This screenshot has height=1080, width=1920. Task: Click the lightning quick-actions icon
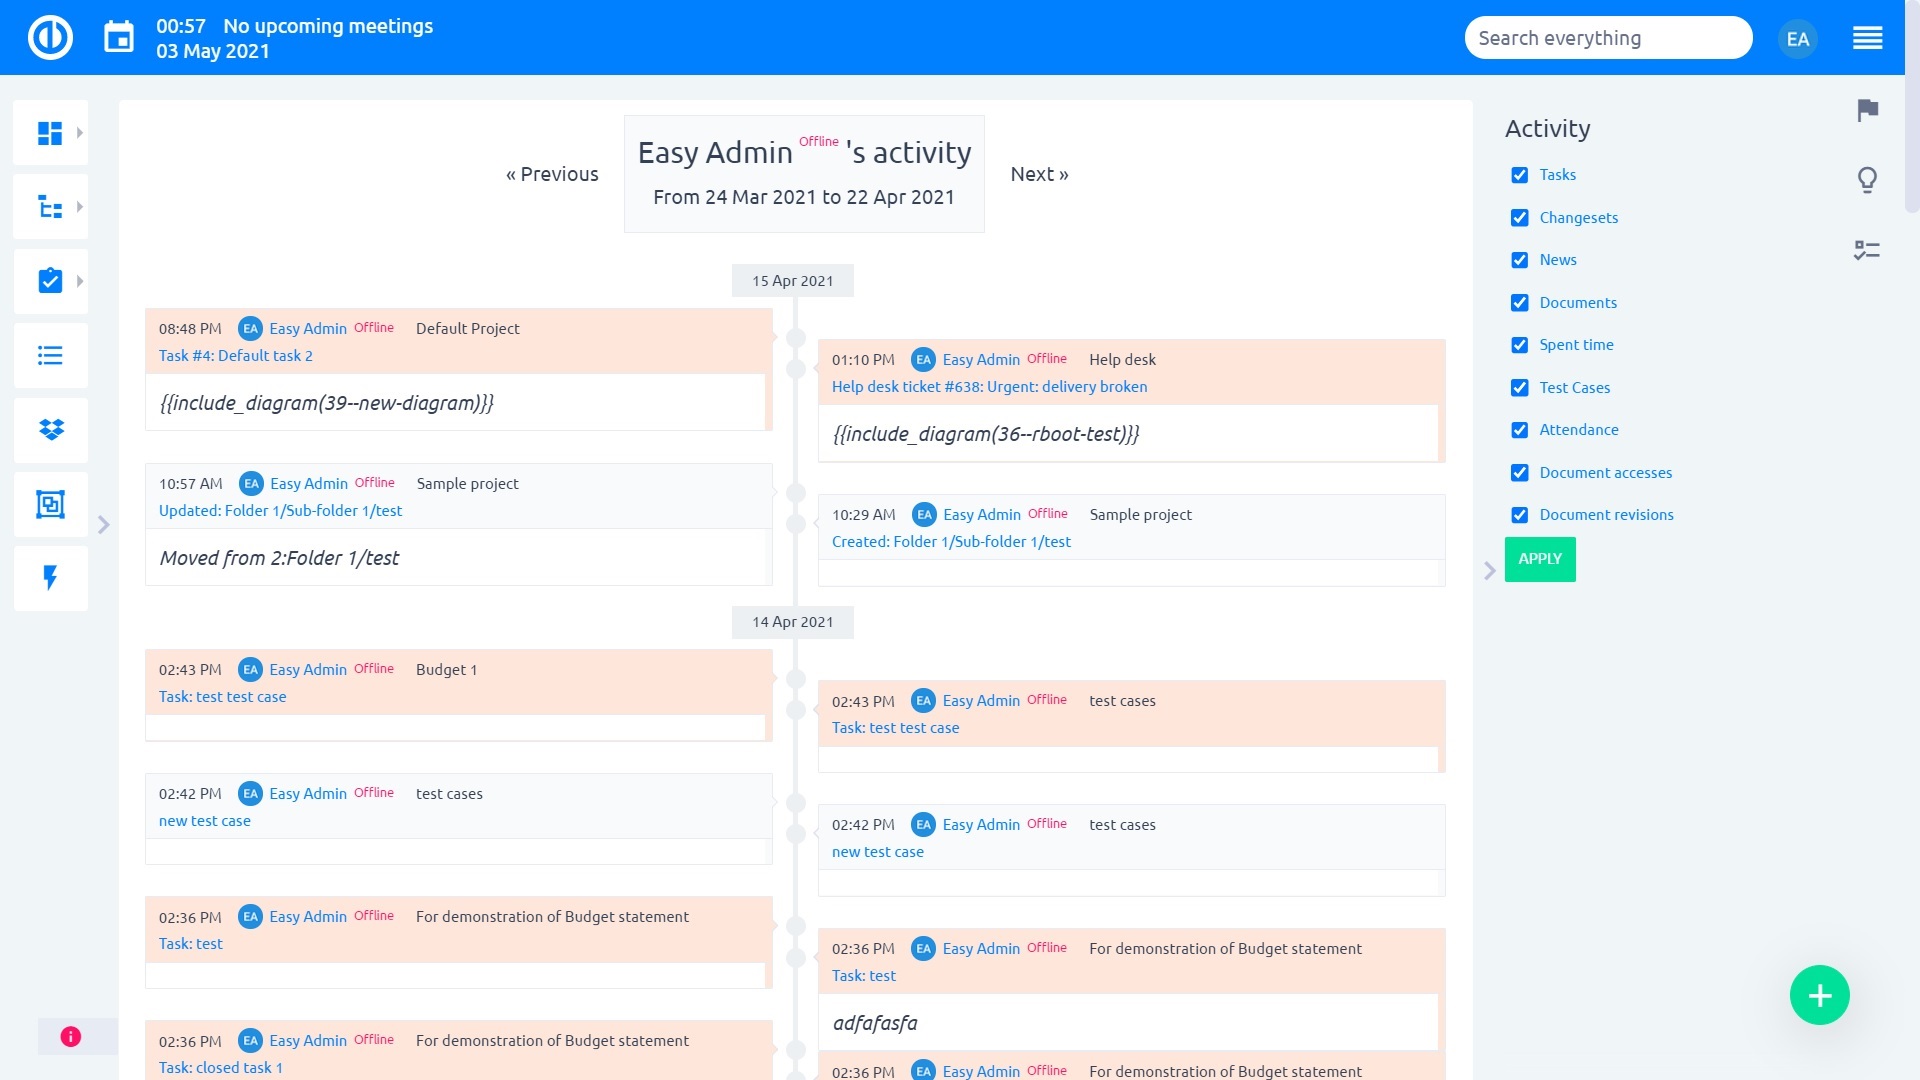pos(50,578)
